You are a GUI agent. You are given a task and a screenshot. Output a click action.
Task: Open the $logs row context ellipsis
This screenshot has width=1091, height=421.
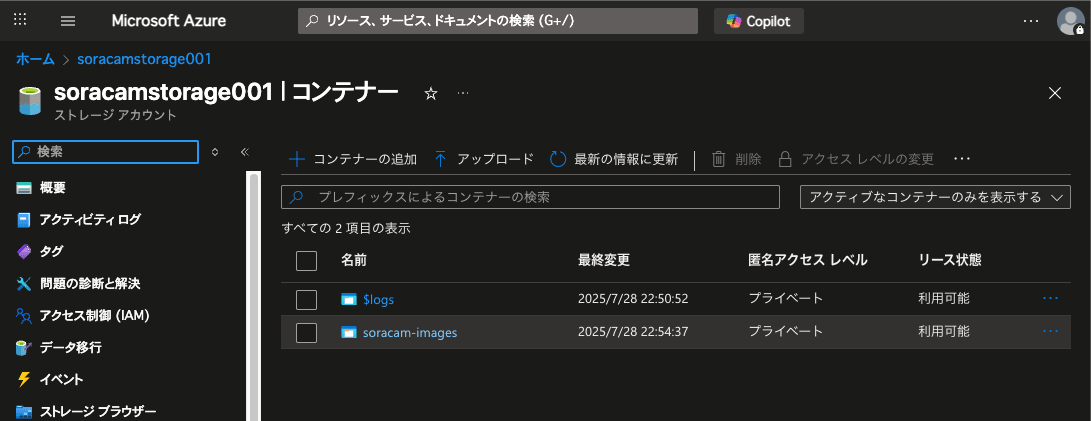coord(1050,299)
